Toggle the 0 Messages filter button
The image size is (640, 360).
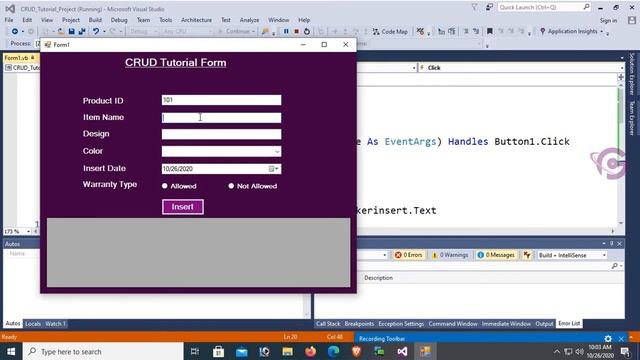(496, 255)
